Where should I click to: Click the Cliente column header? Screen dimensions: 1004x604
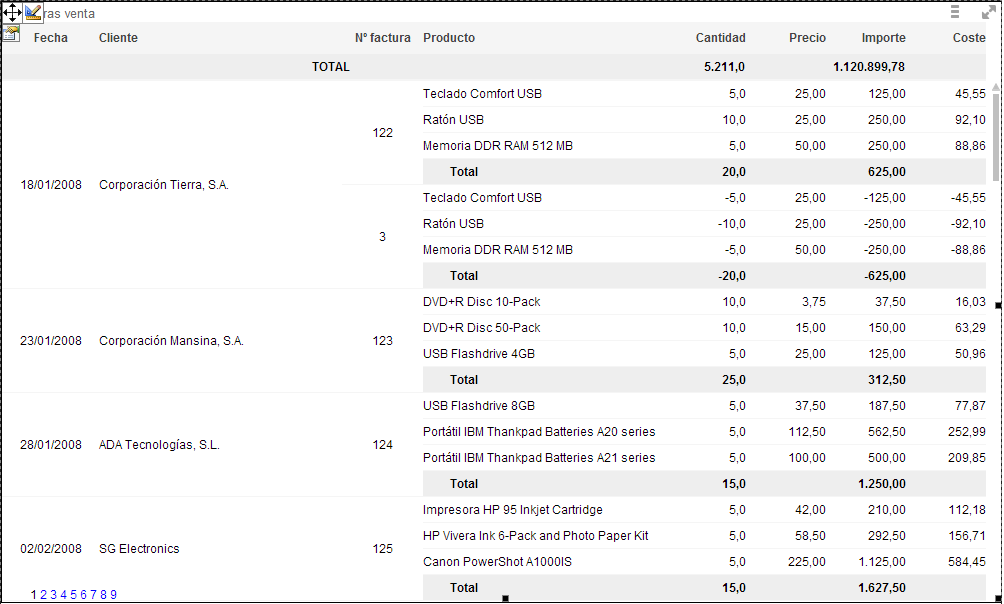click(x=118, y=38)
